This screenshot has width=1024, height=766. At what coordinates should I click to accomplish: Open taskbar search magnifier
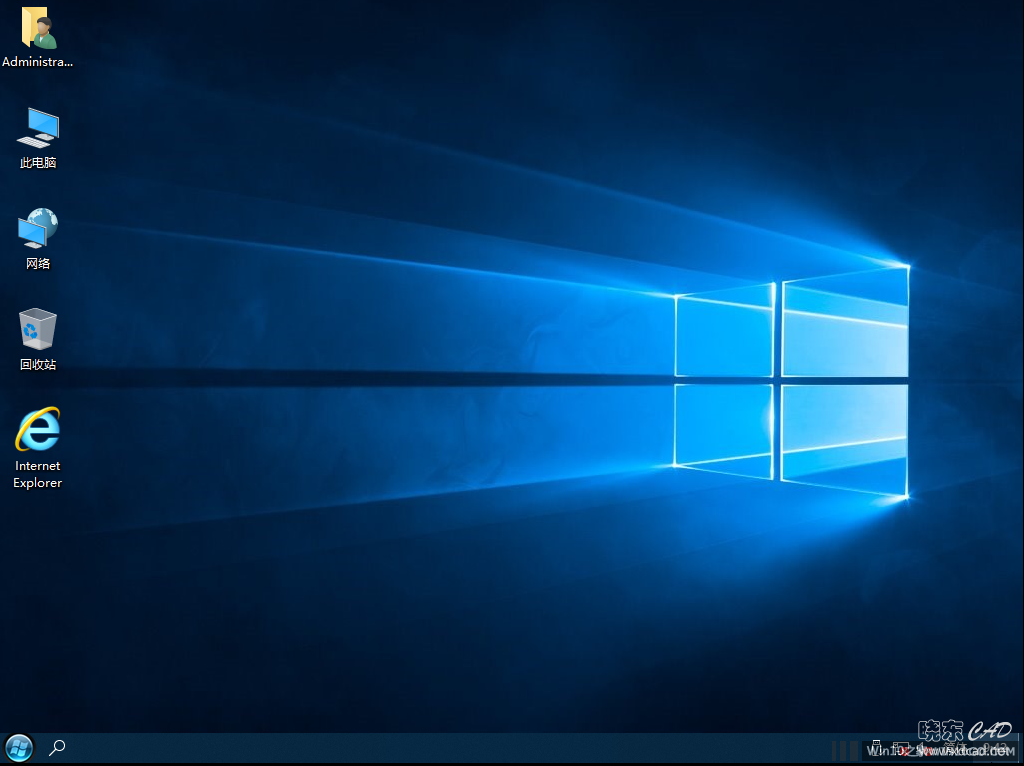(x=57, y=748)
